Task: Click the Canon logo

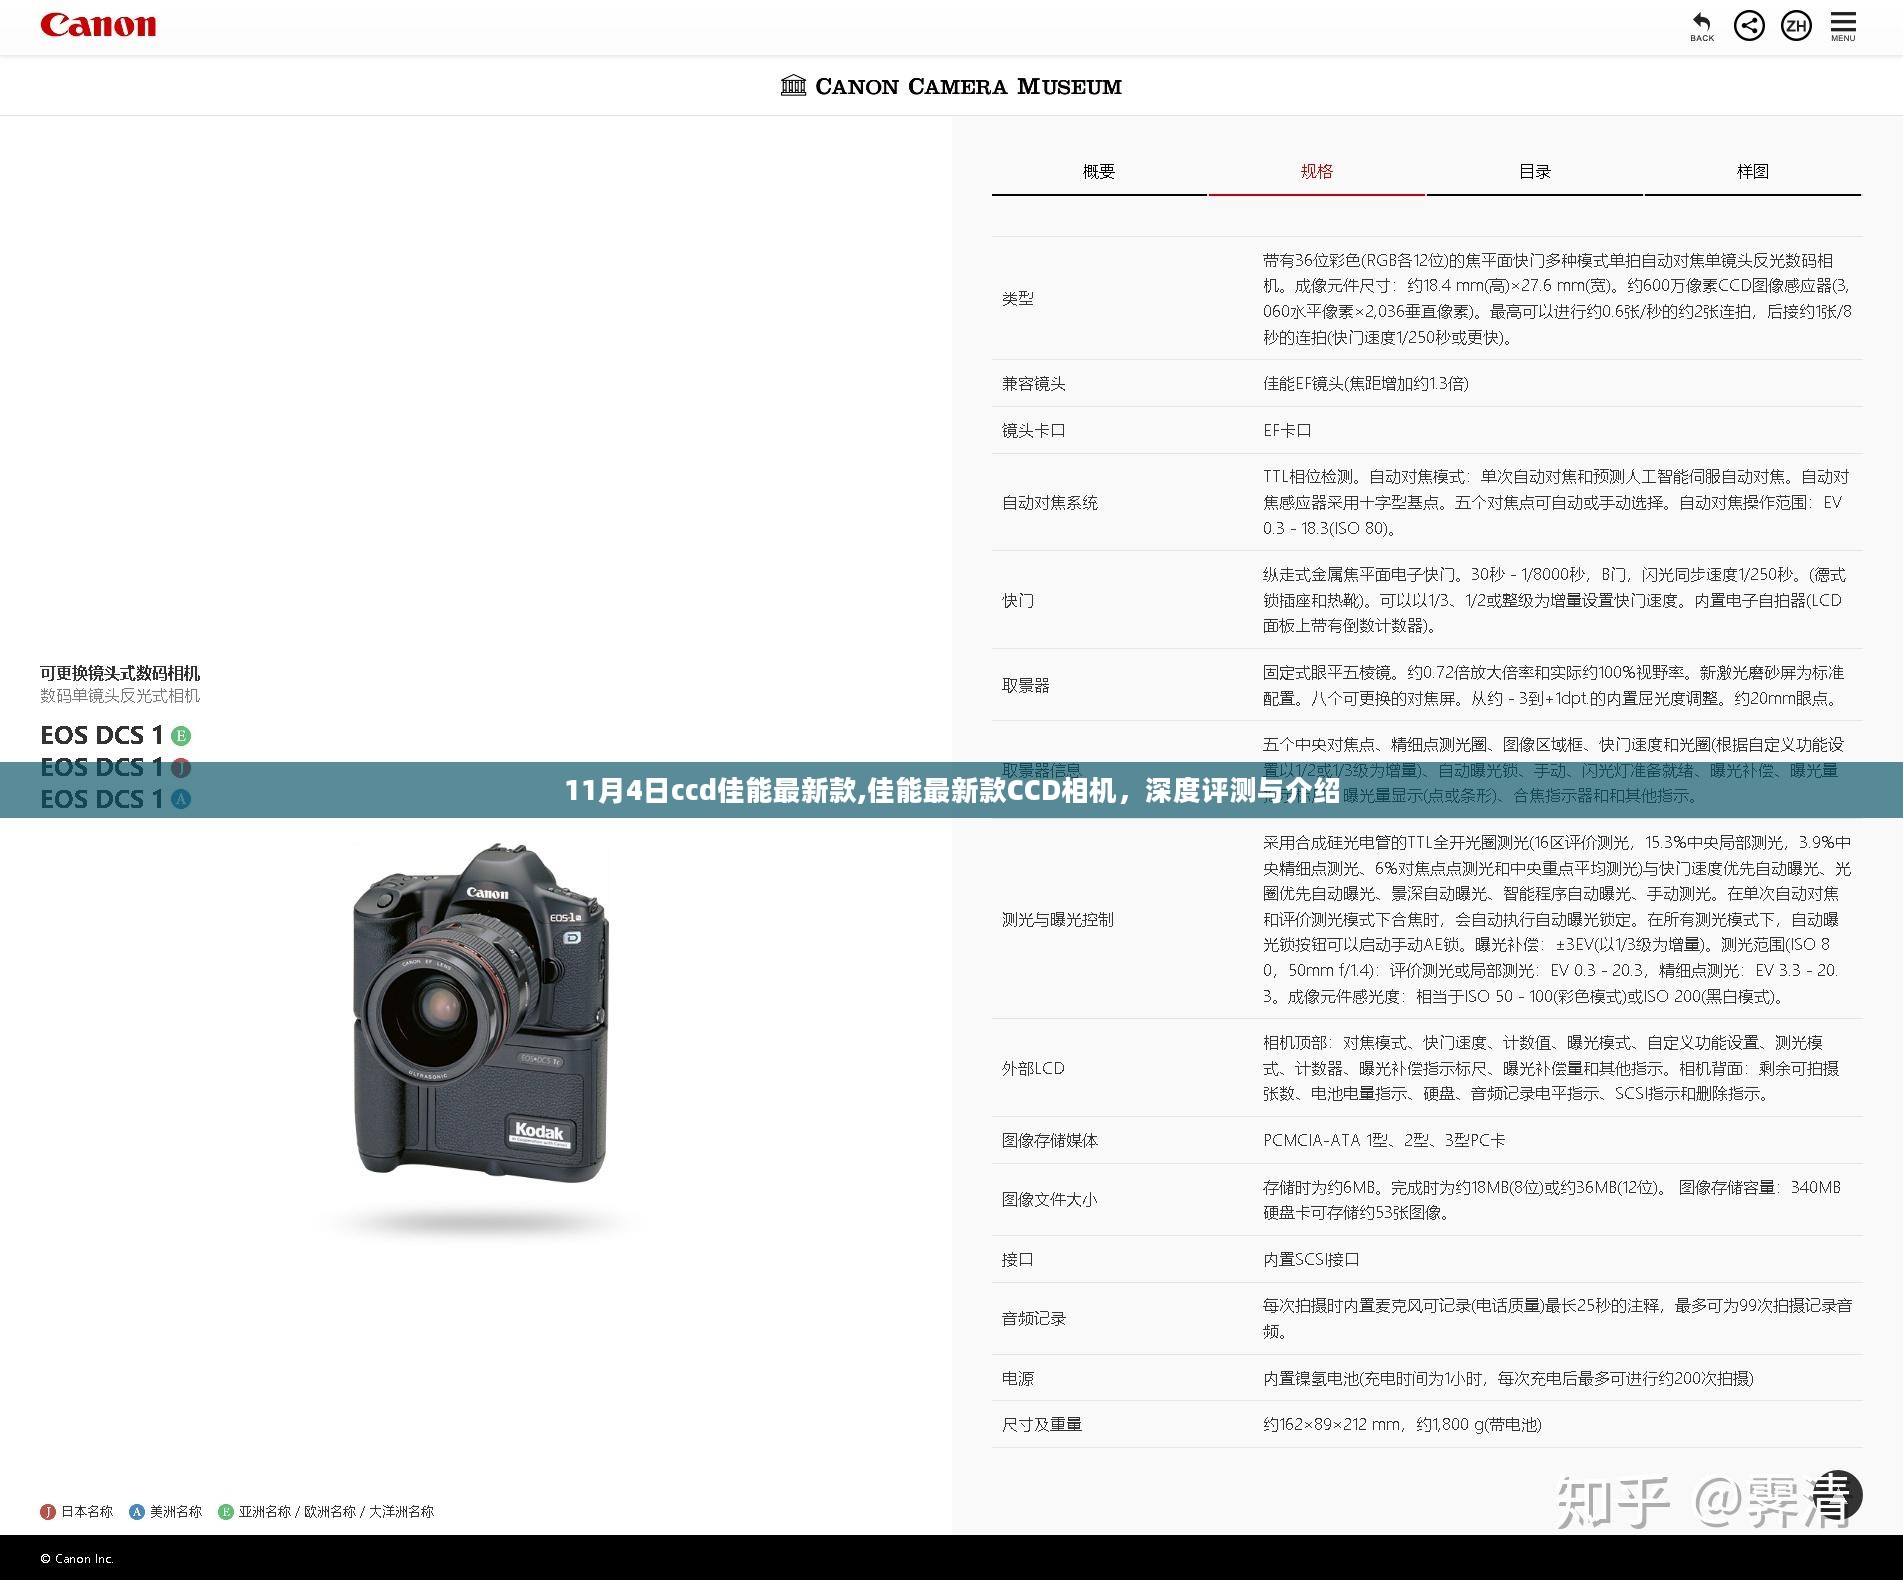Action: pos(98,25)
